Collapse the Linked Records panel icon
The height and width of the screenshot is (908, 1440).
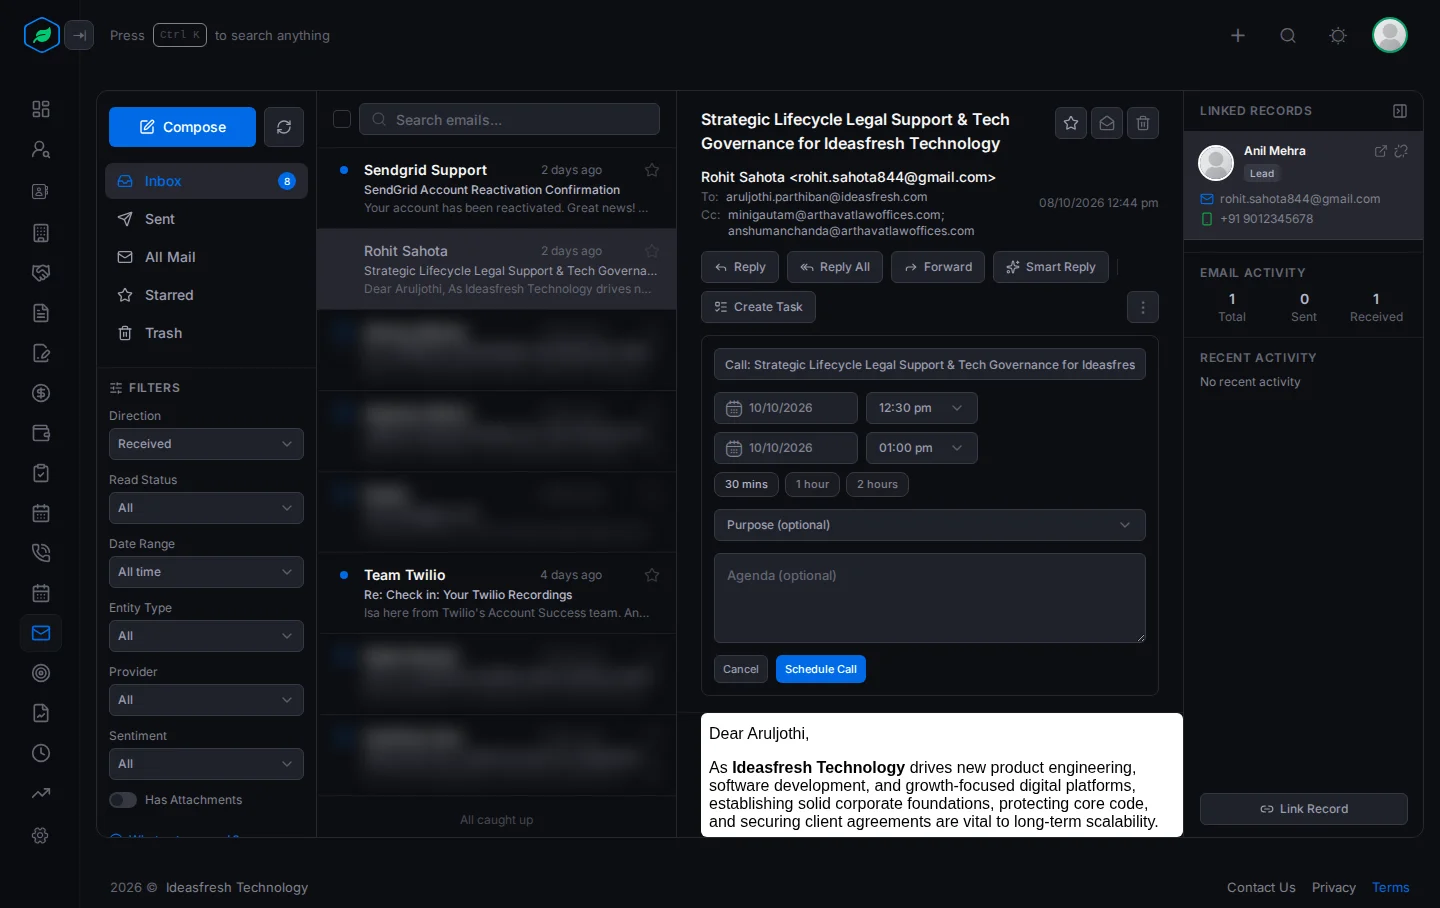1400,111
